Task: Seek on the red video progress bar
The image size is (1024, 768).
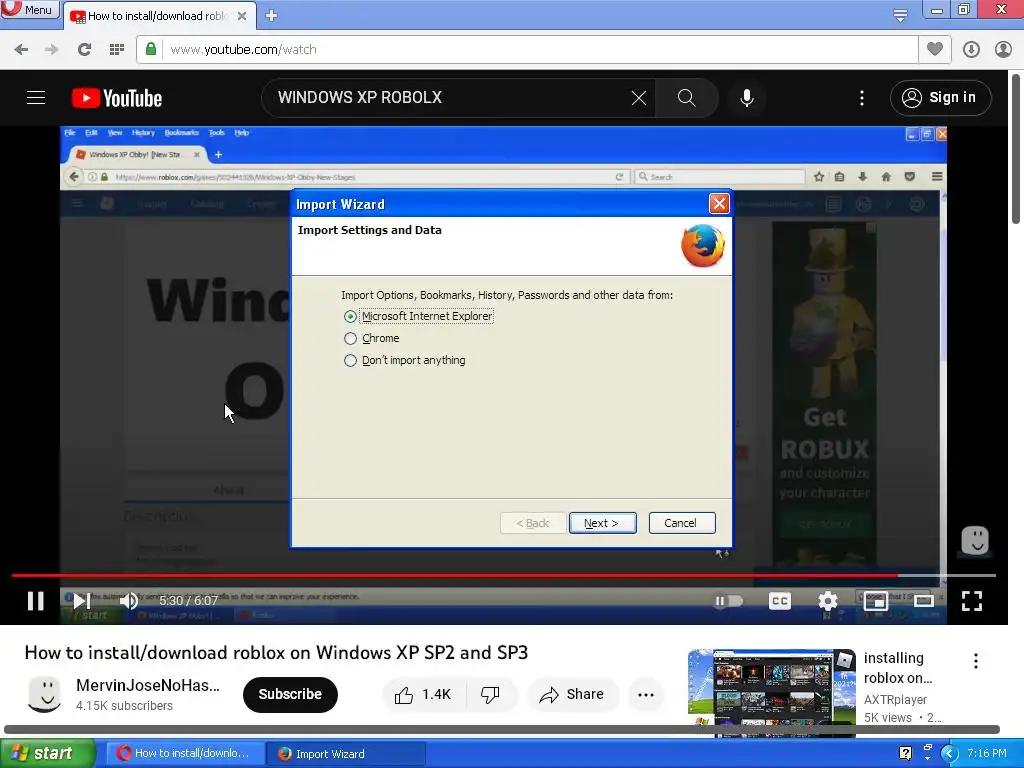Action: 503,575
